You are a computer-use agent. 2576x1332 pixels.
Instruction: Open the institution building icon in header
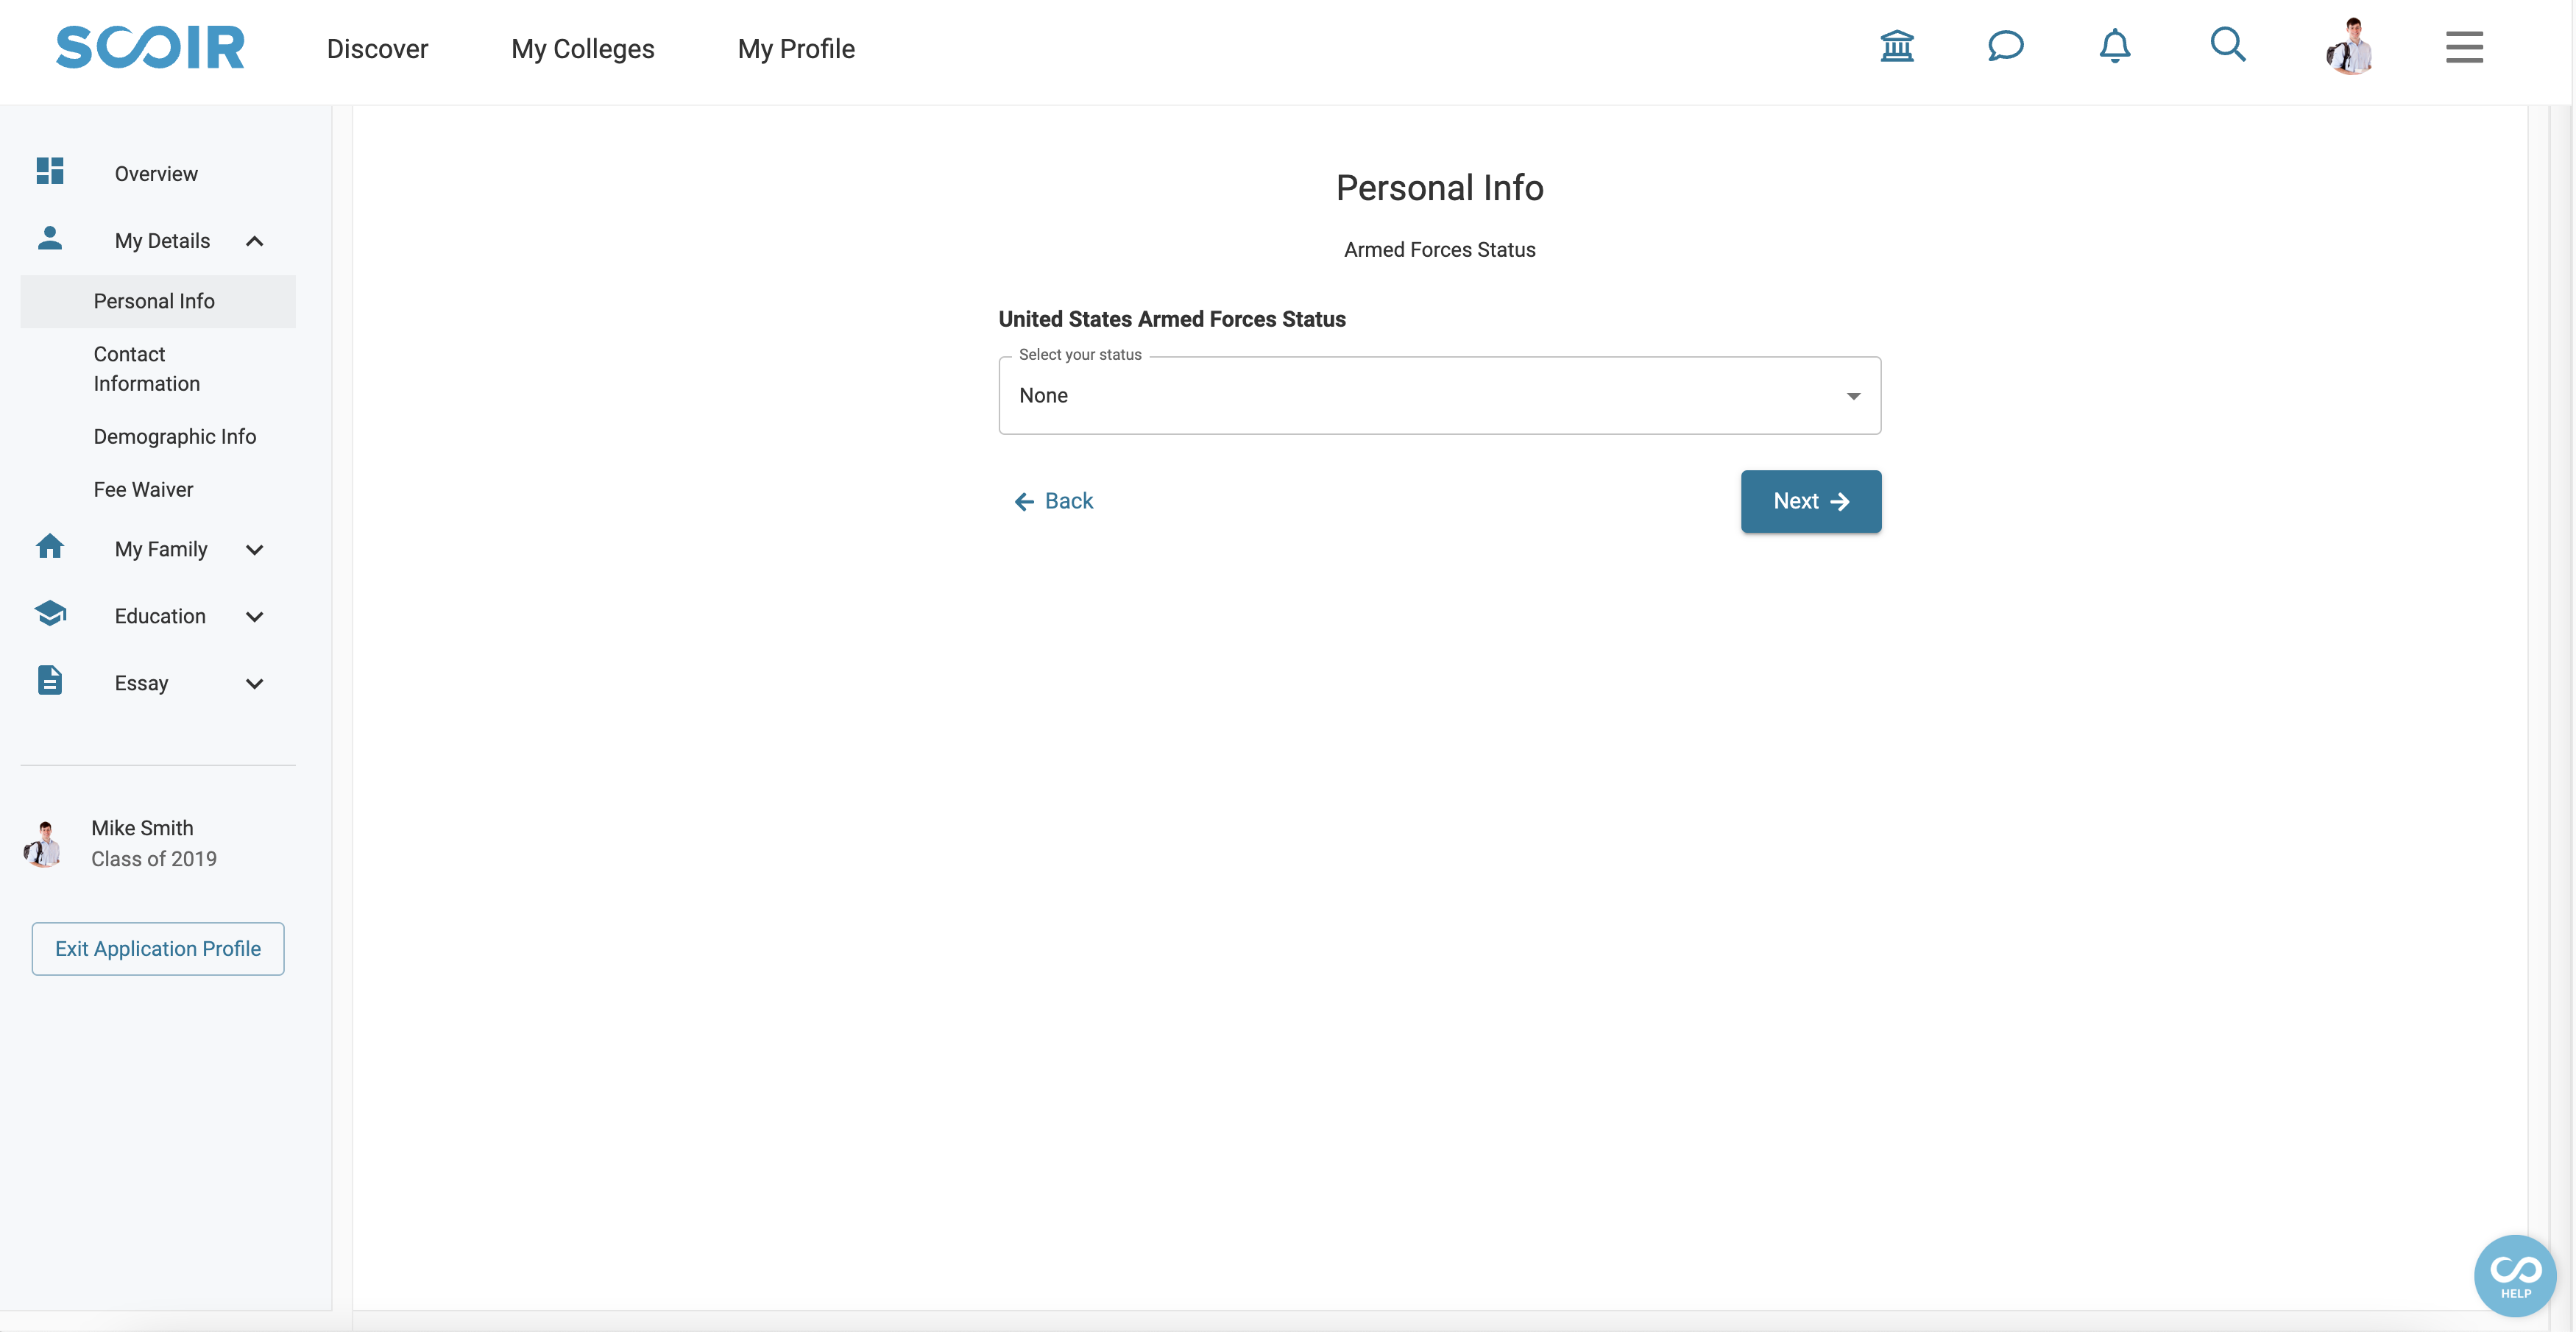1896,46
